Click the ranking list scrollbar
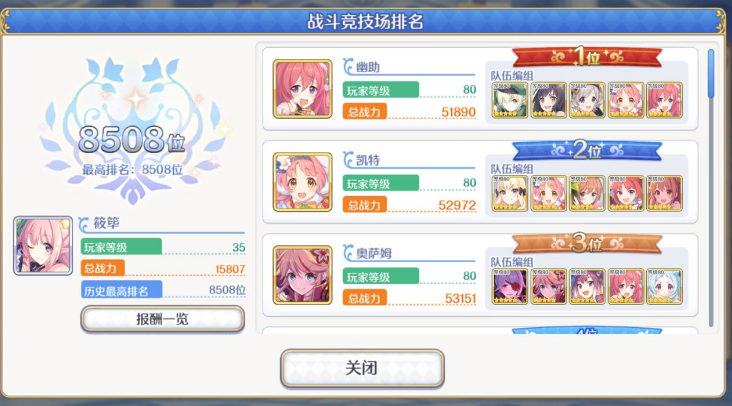Screen dimensions: 732x406 711,187
